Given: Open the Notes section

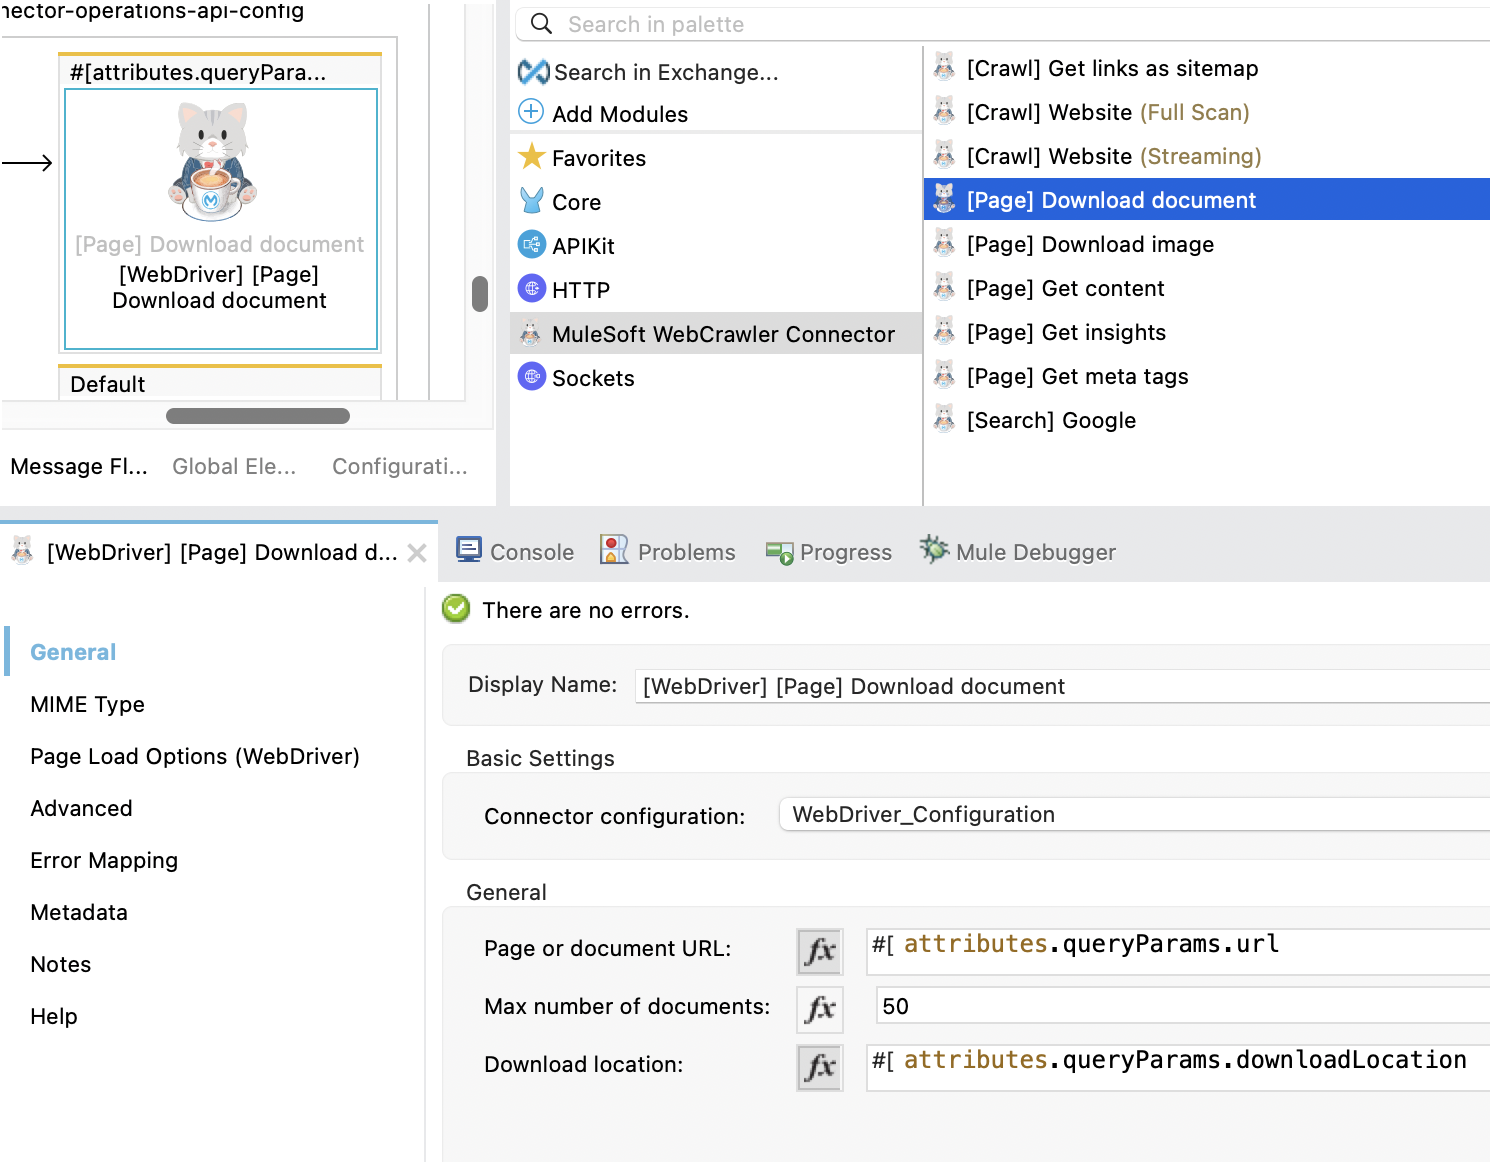Looking at the screenshot, I should [60, 964].
